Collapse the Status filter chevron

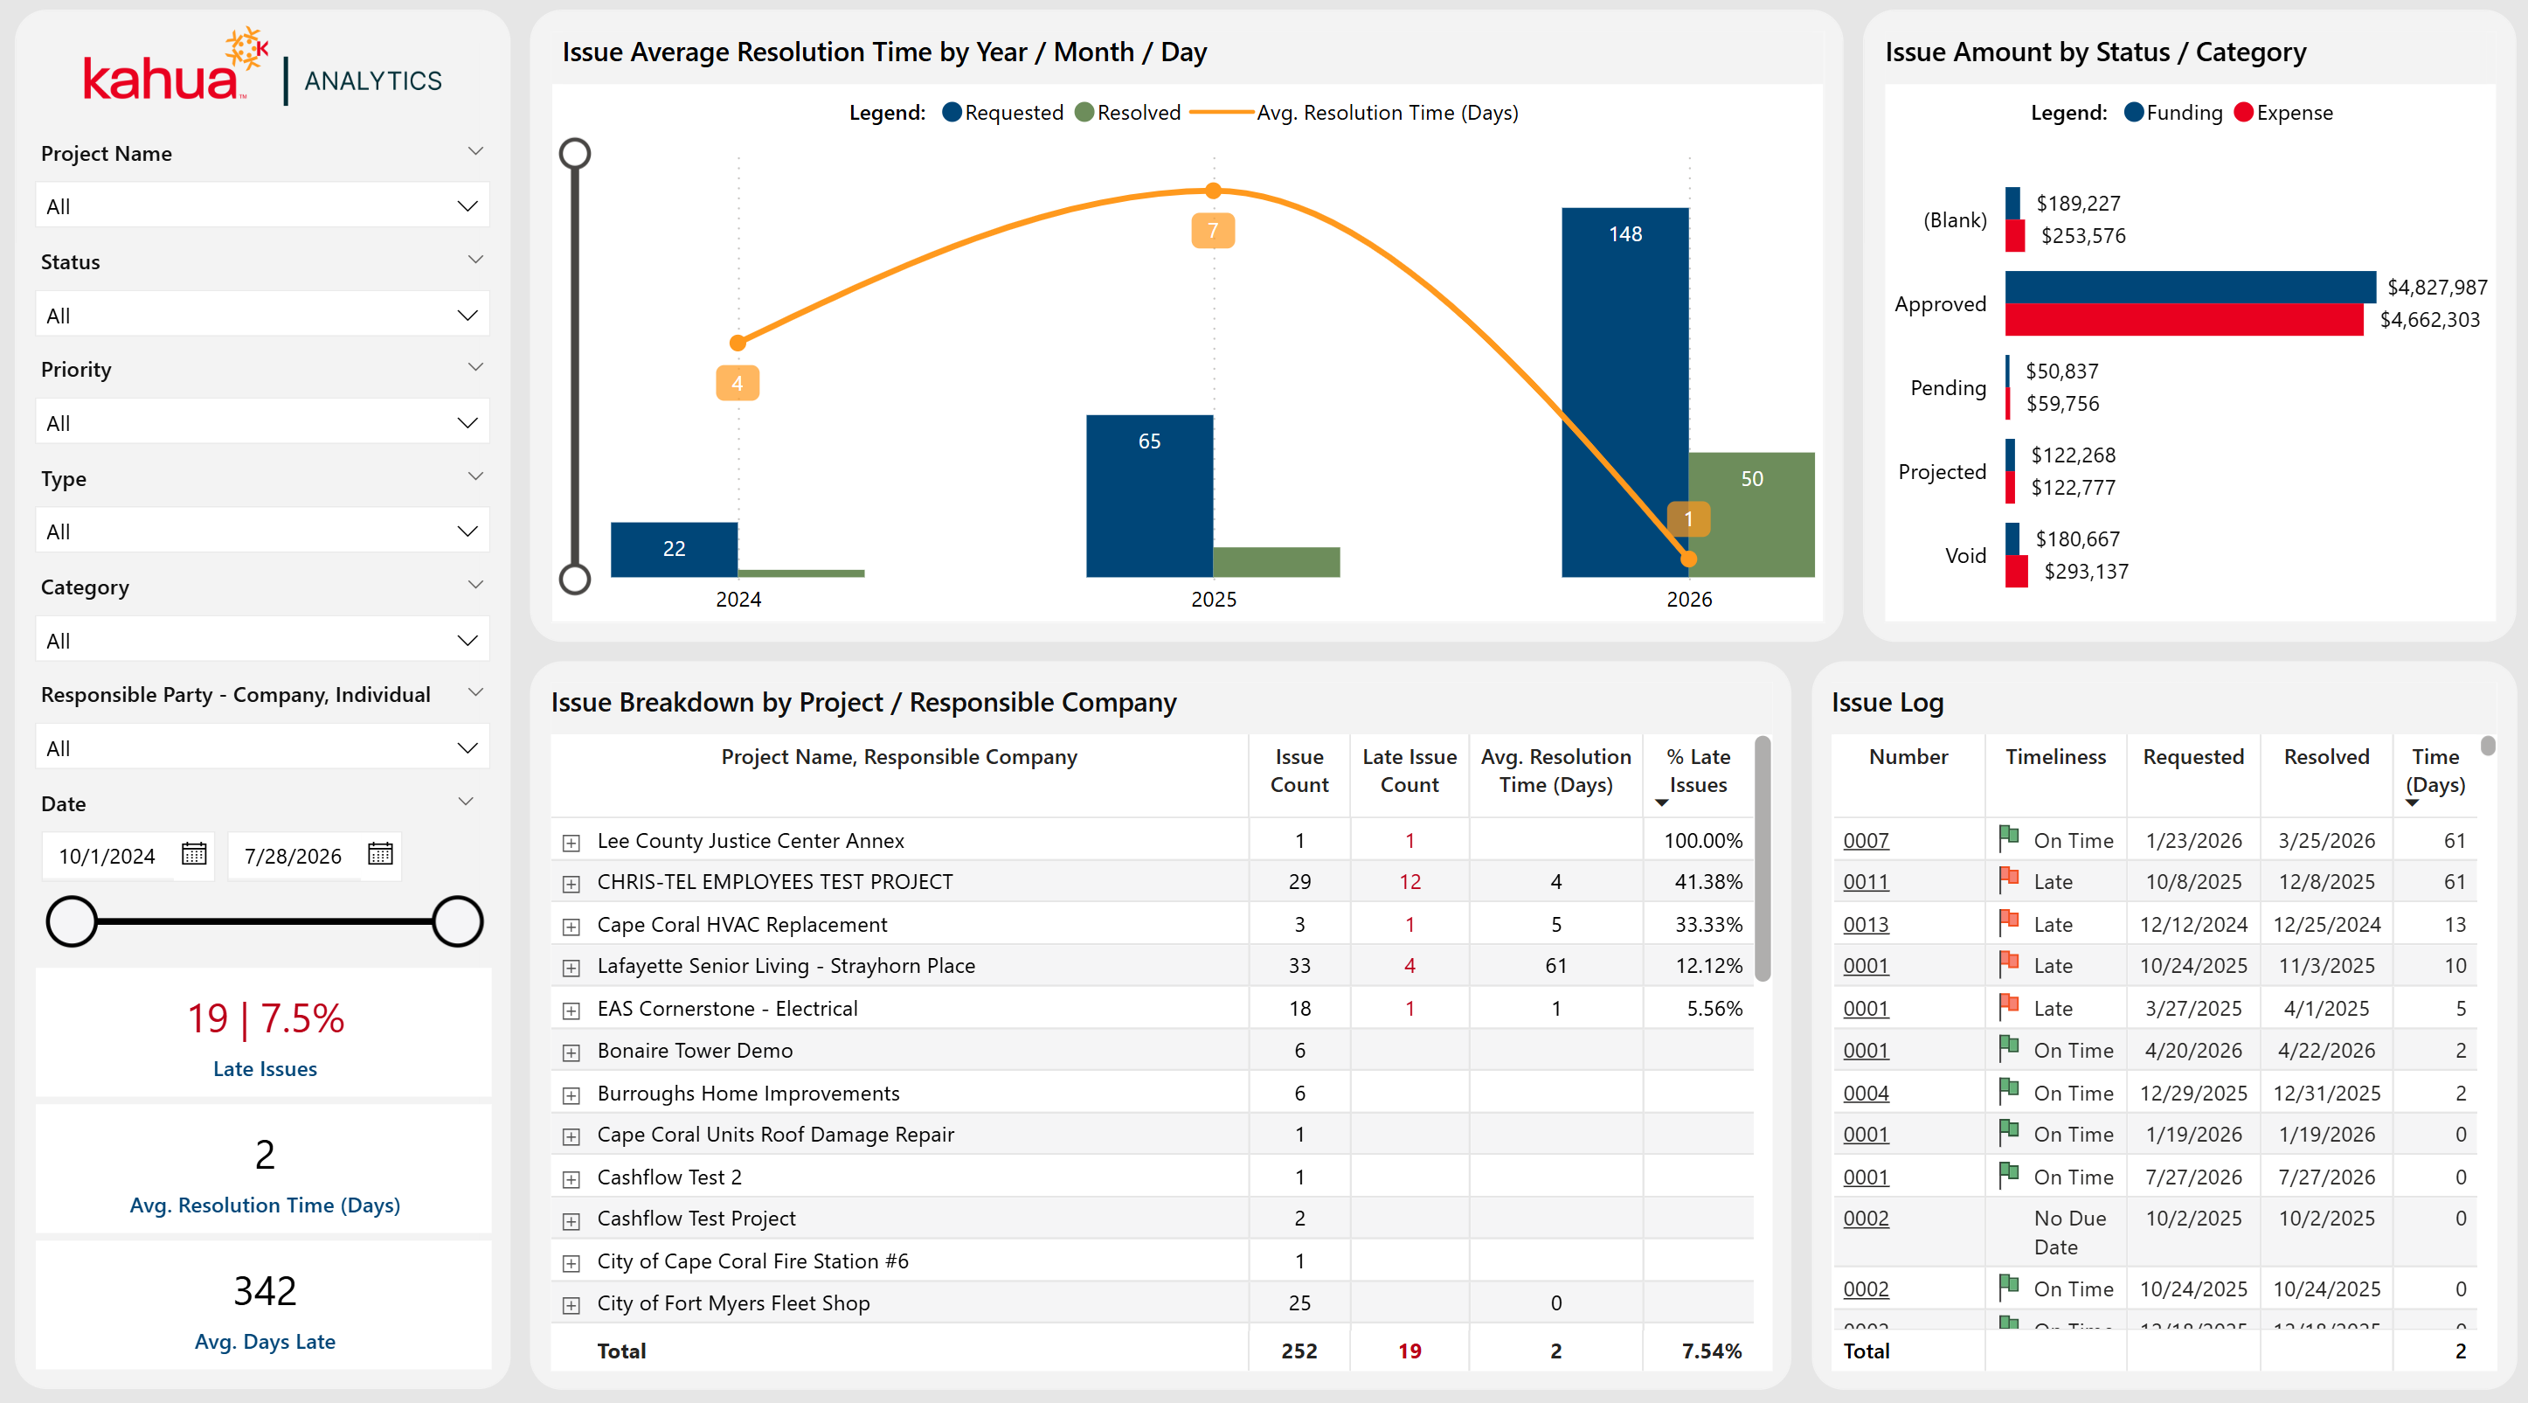pos(475,260)
